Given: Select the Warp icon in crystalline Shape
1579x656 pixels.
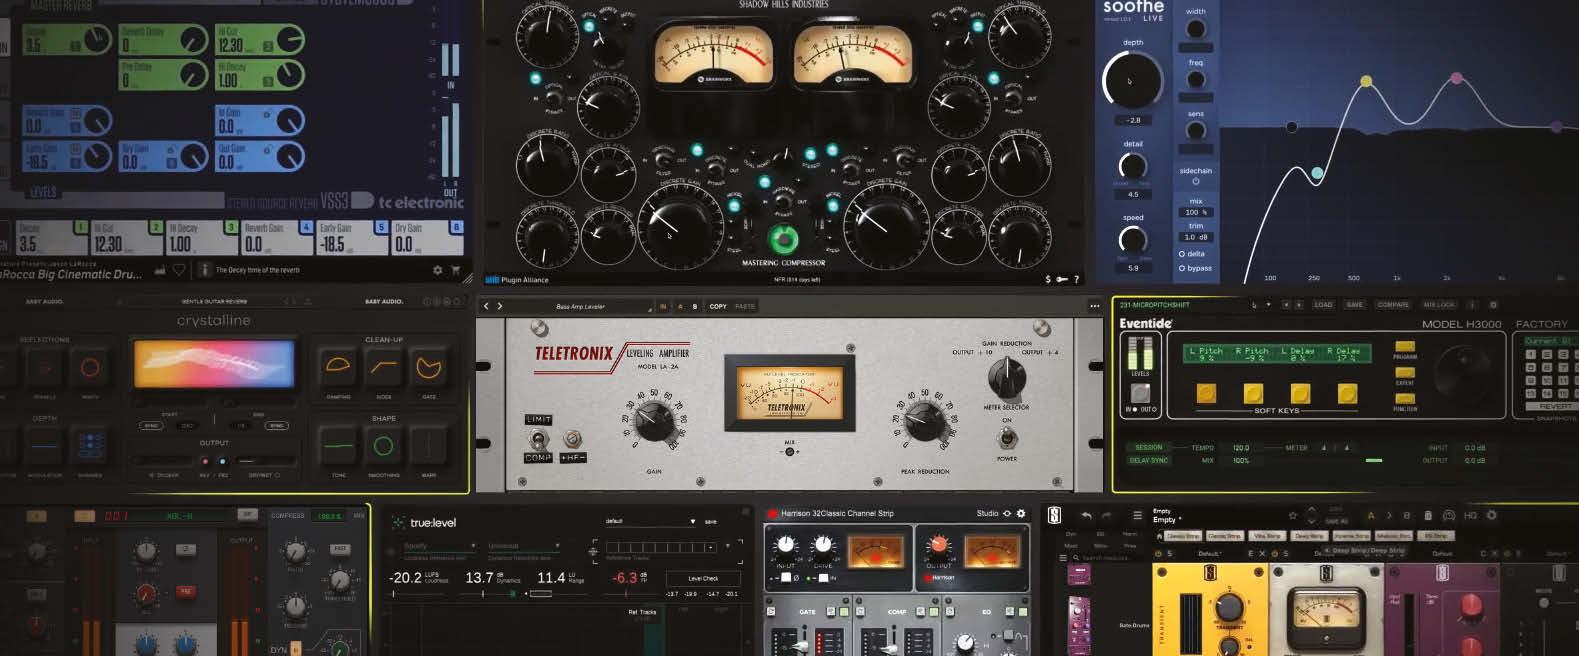Looking at the screenshot, I should 428,445.
